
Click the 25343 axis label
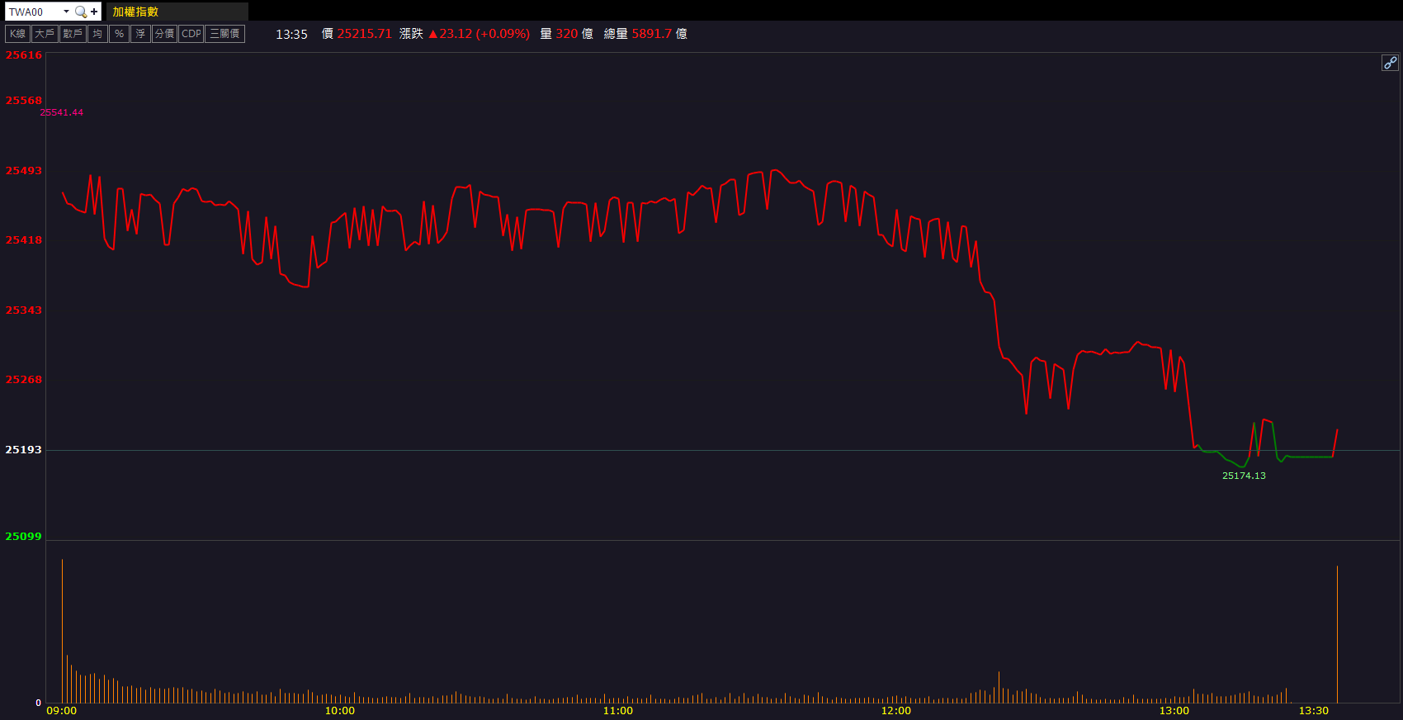pyautogui.click(x=24, y=311)
